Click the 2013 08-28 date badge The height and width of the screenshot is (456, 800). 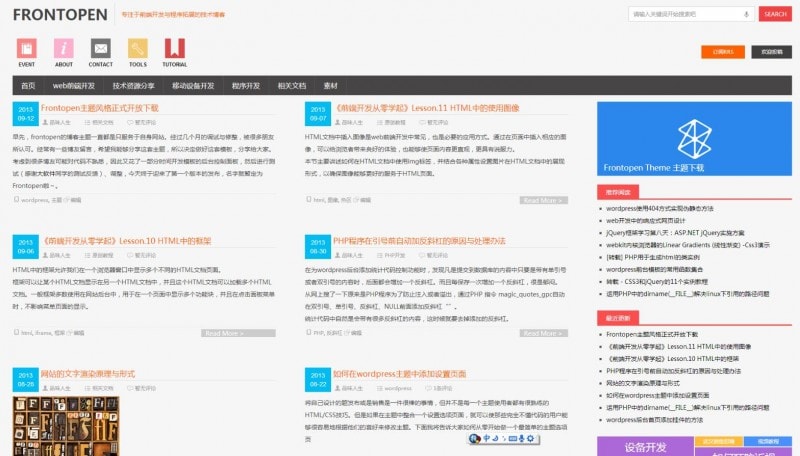point(26,379)
